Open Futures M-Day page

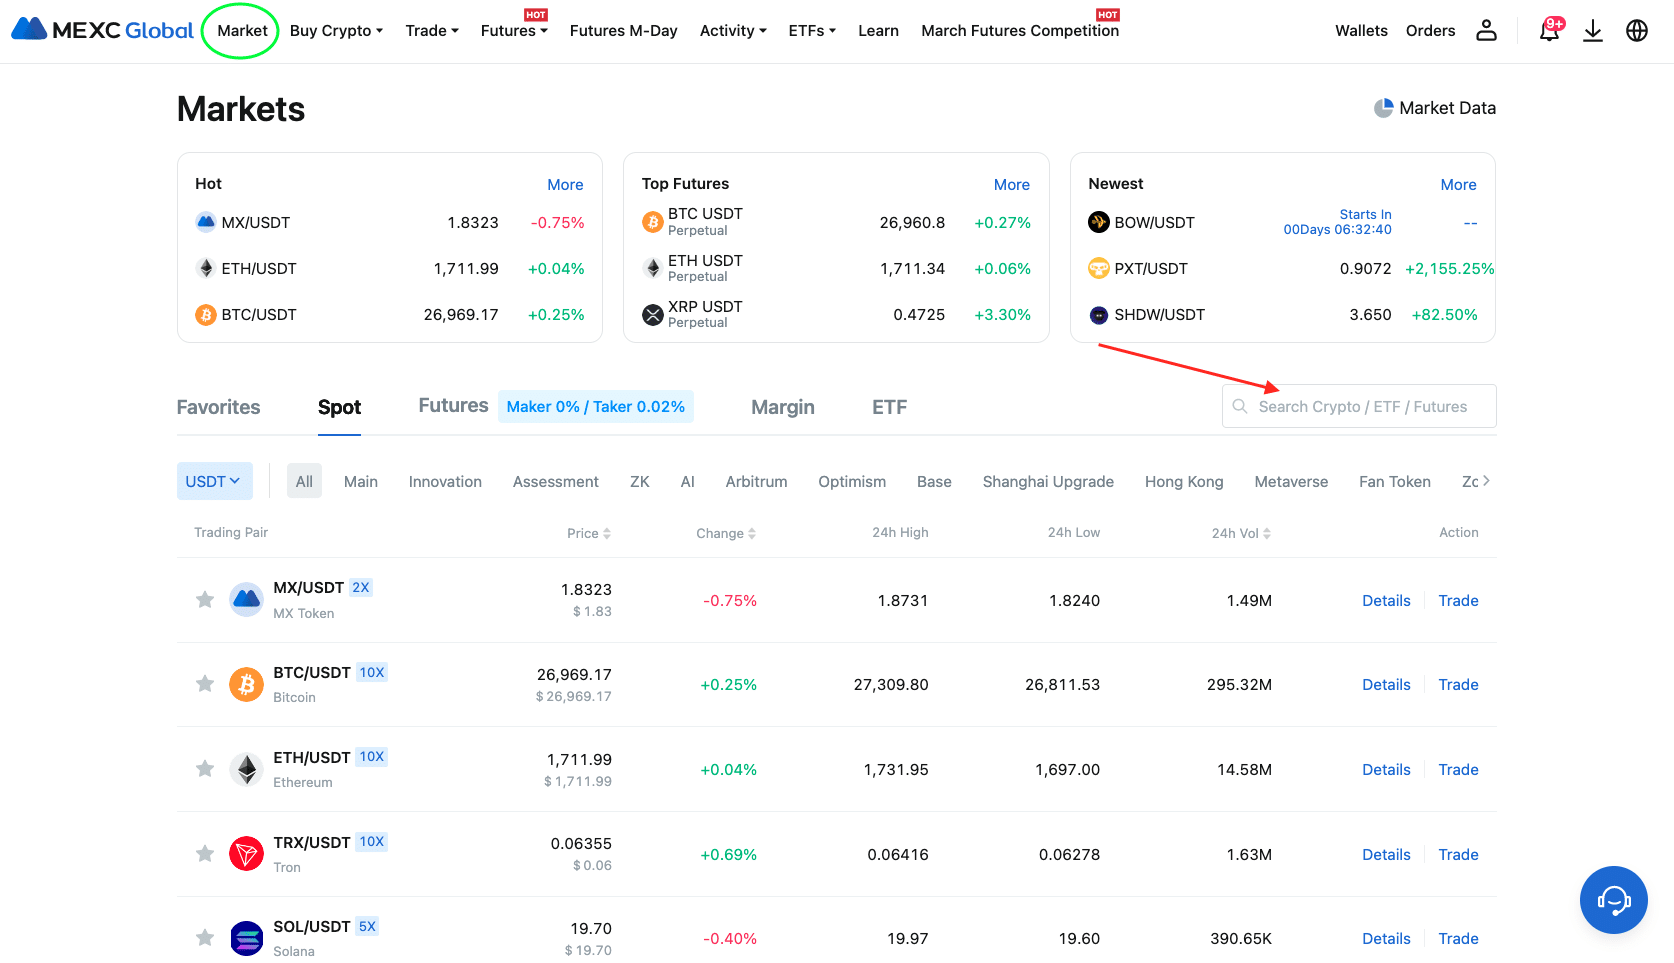click(x=623, y=31)
